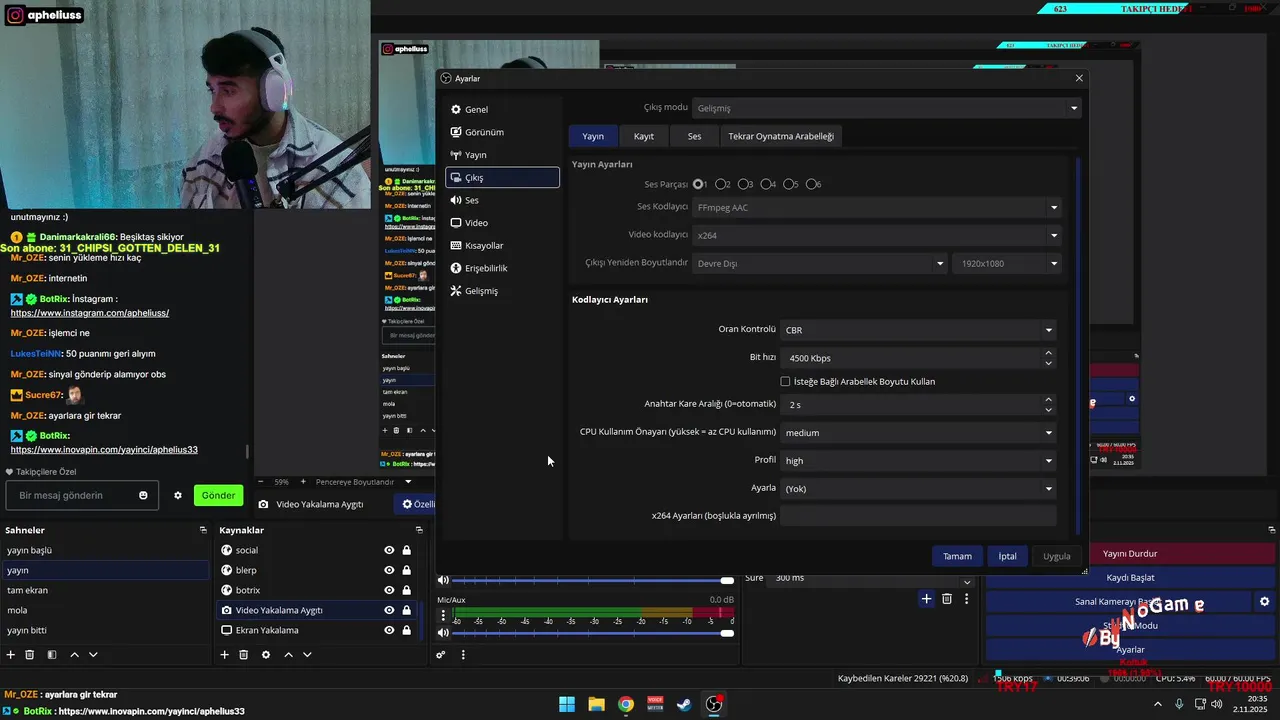Select audio track 3 radio button
Image resolution: width=1280 pixels, height=720 pixels.
(x=744, y=184)
